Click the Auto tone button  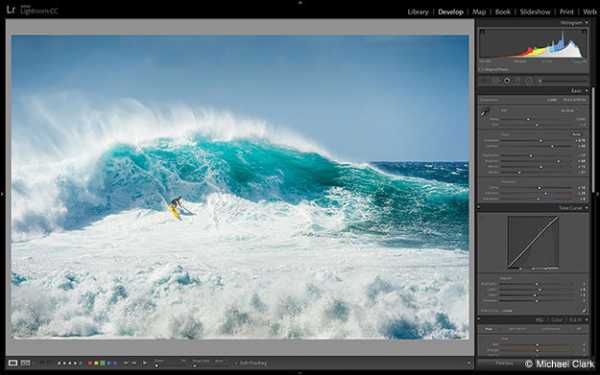coord(576,134)
